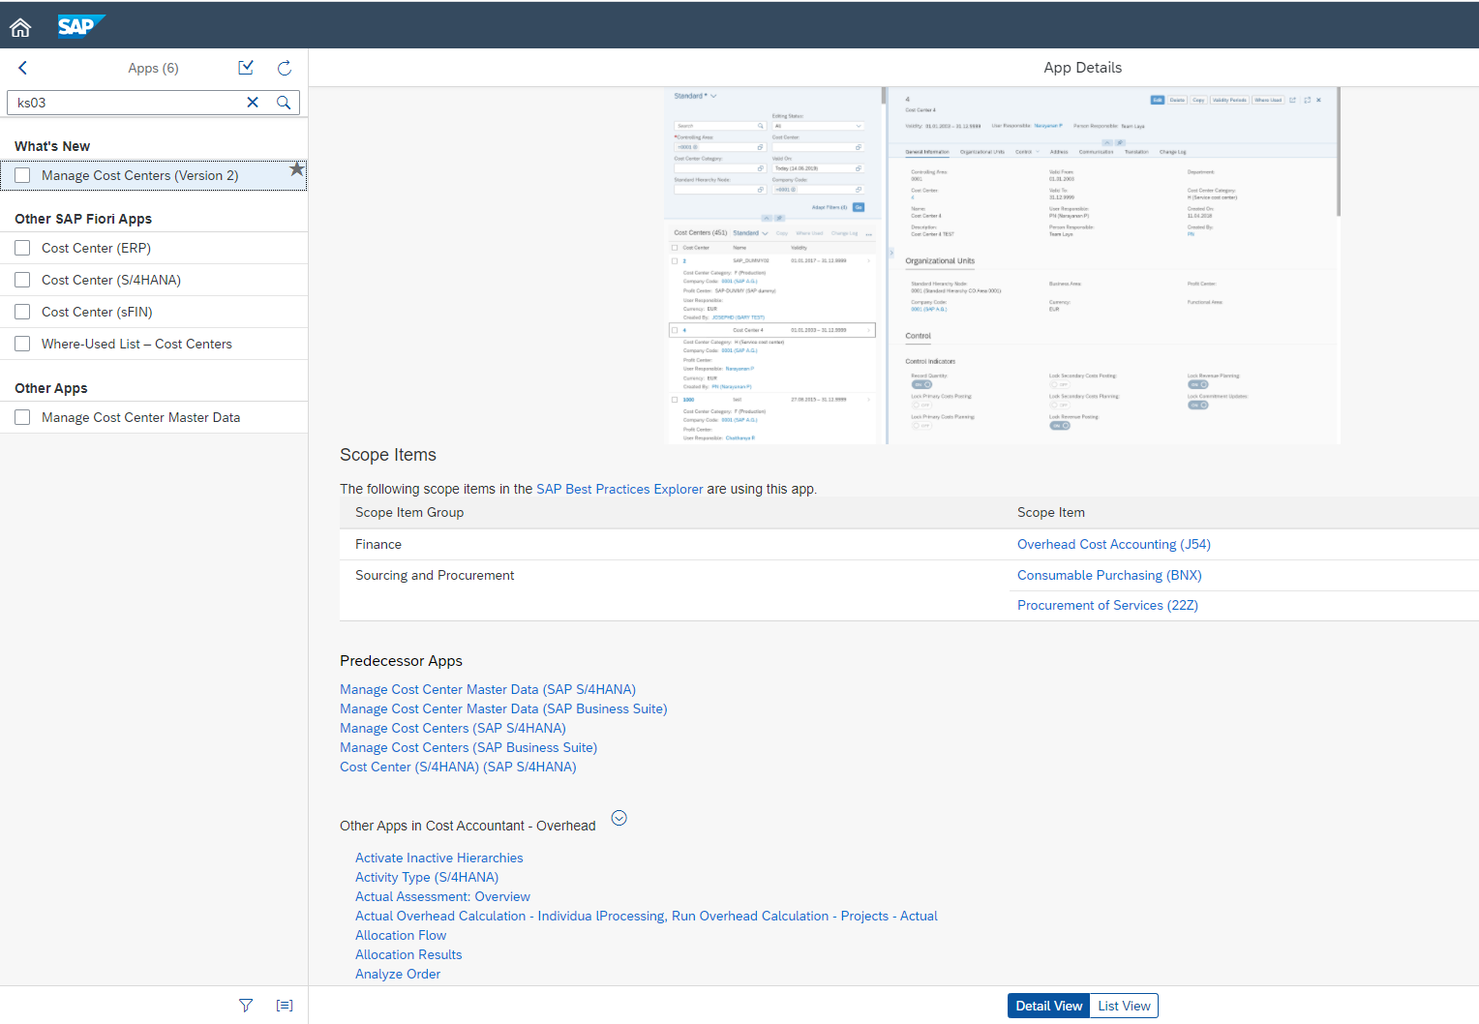
Task: Open Manage Cost Center Master Data (SAP S/4HANA)
Action: tap(488, 689)
